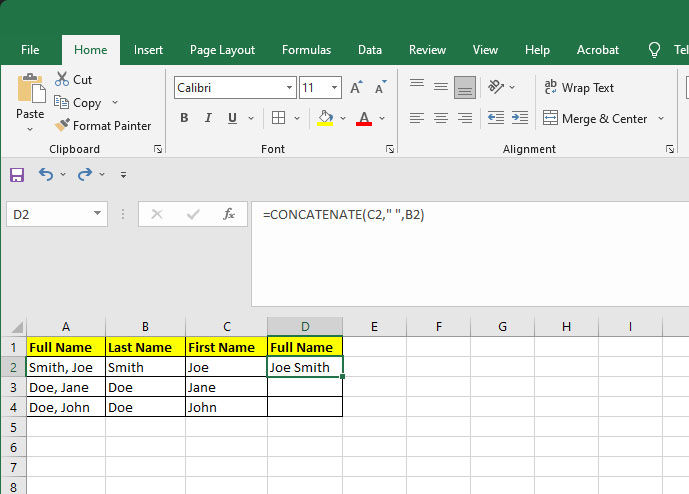Click the Orientation angled text icon
This screenshot has height=494, width=689.
tap(496, 87)
